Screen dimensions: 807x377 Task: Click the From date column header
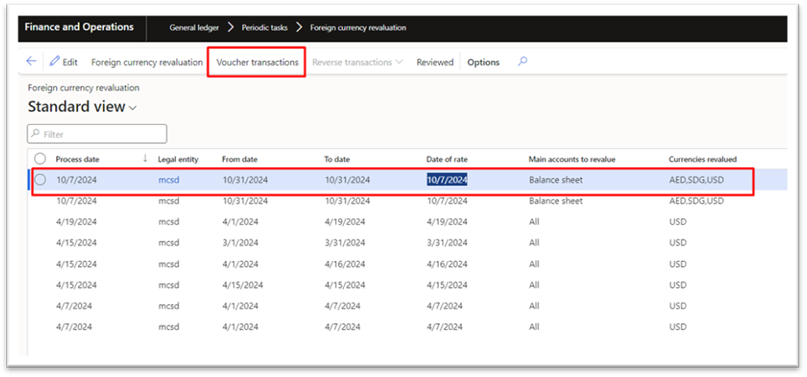(x=240, y=159)
